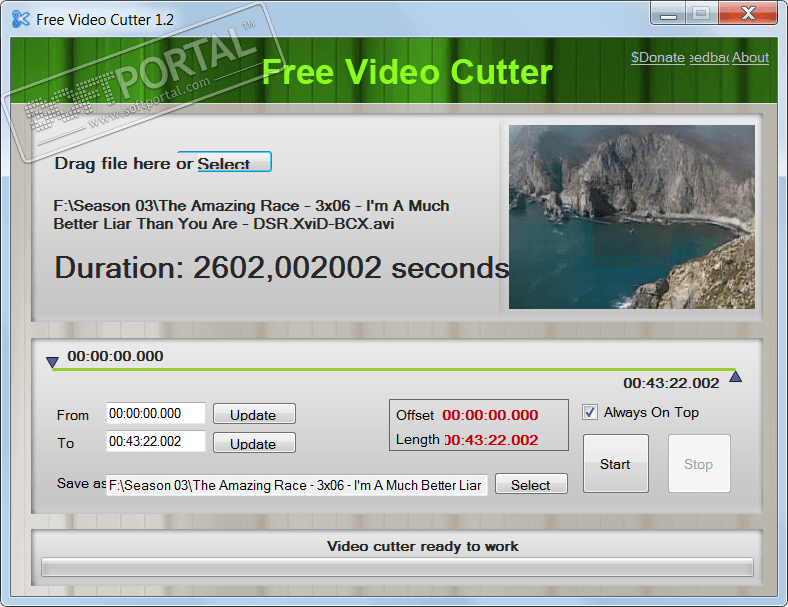Close the Free Video Cutter window
This screenshot has height=607, width=788.
[x=748, y=14]
